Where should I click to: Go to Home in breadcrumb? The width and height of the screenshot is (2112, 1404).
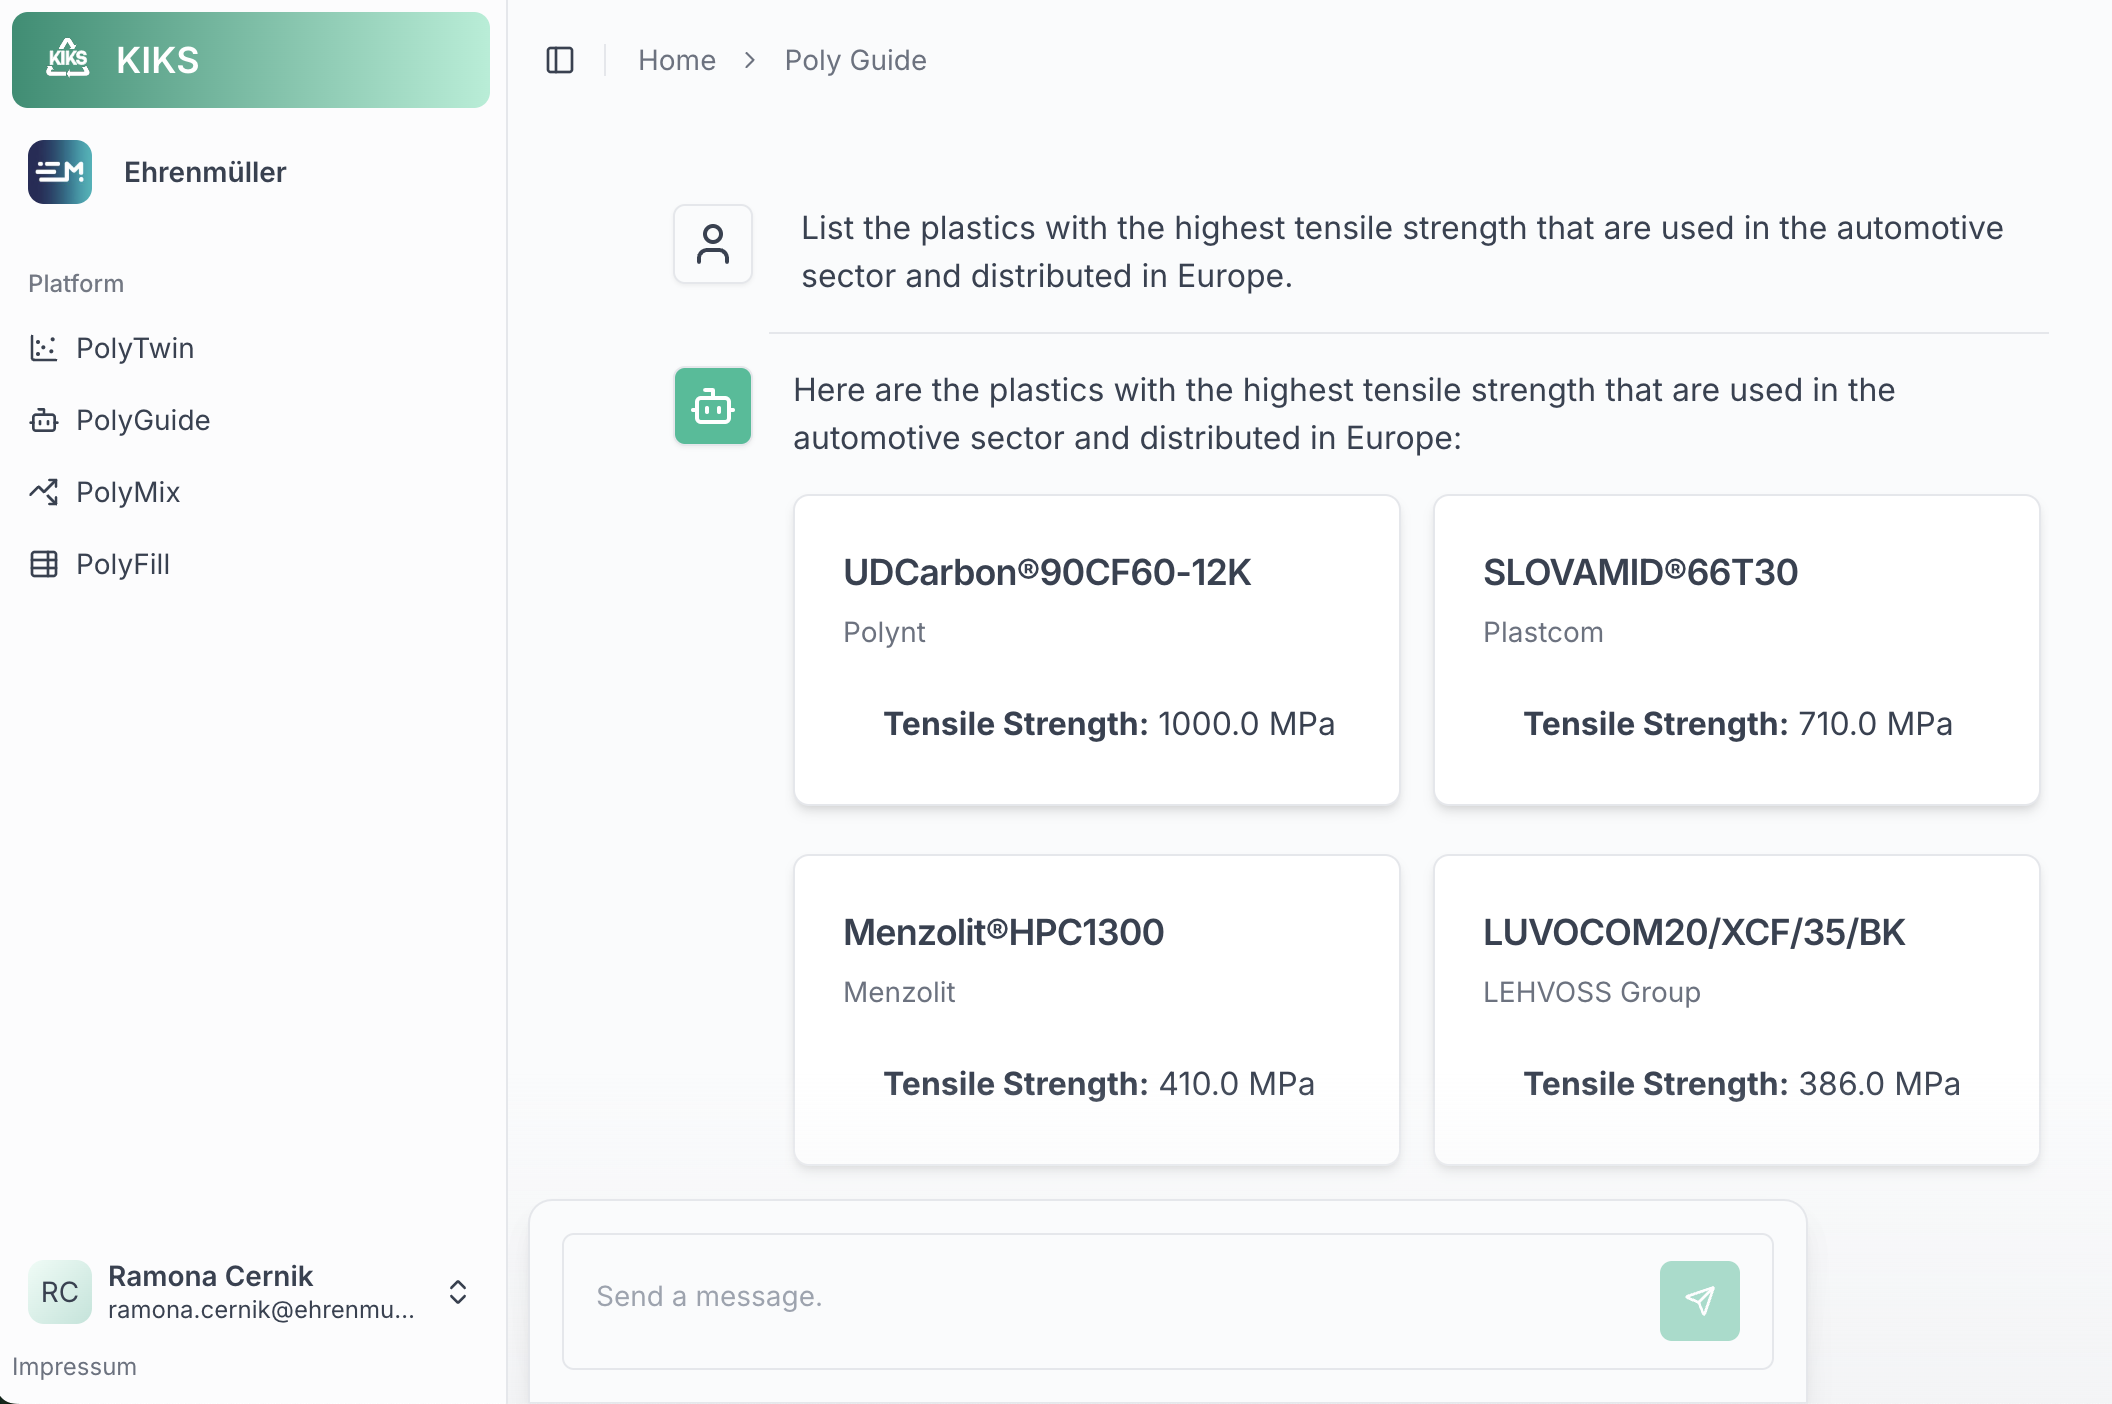677,60
